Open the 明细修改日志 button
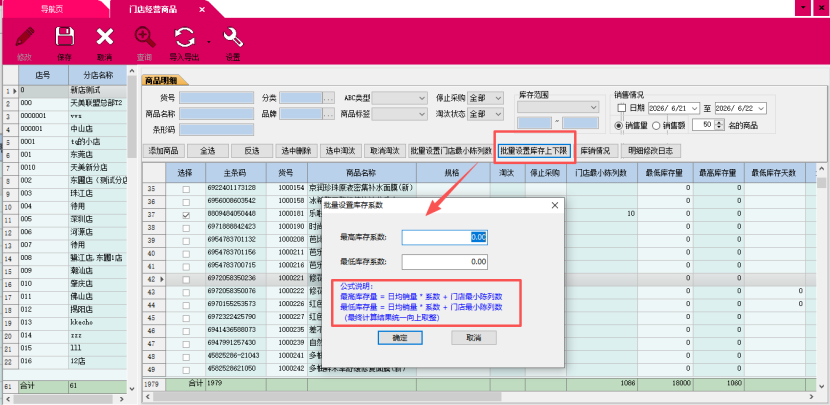 point(651,151)
